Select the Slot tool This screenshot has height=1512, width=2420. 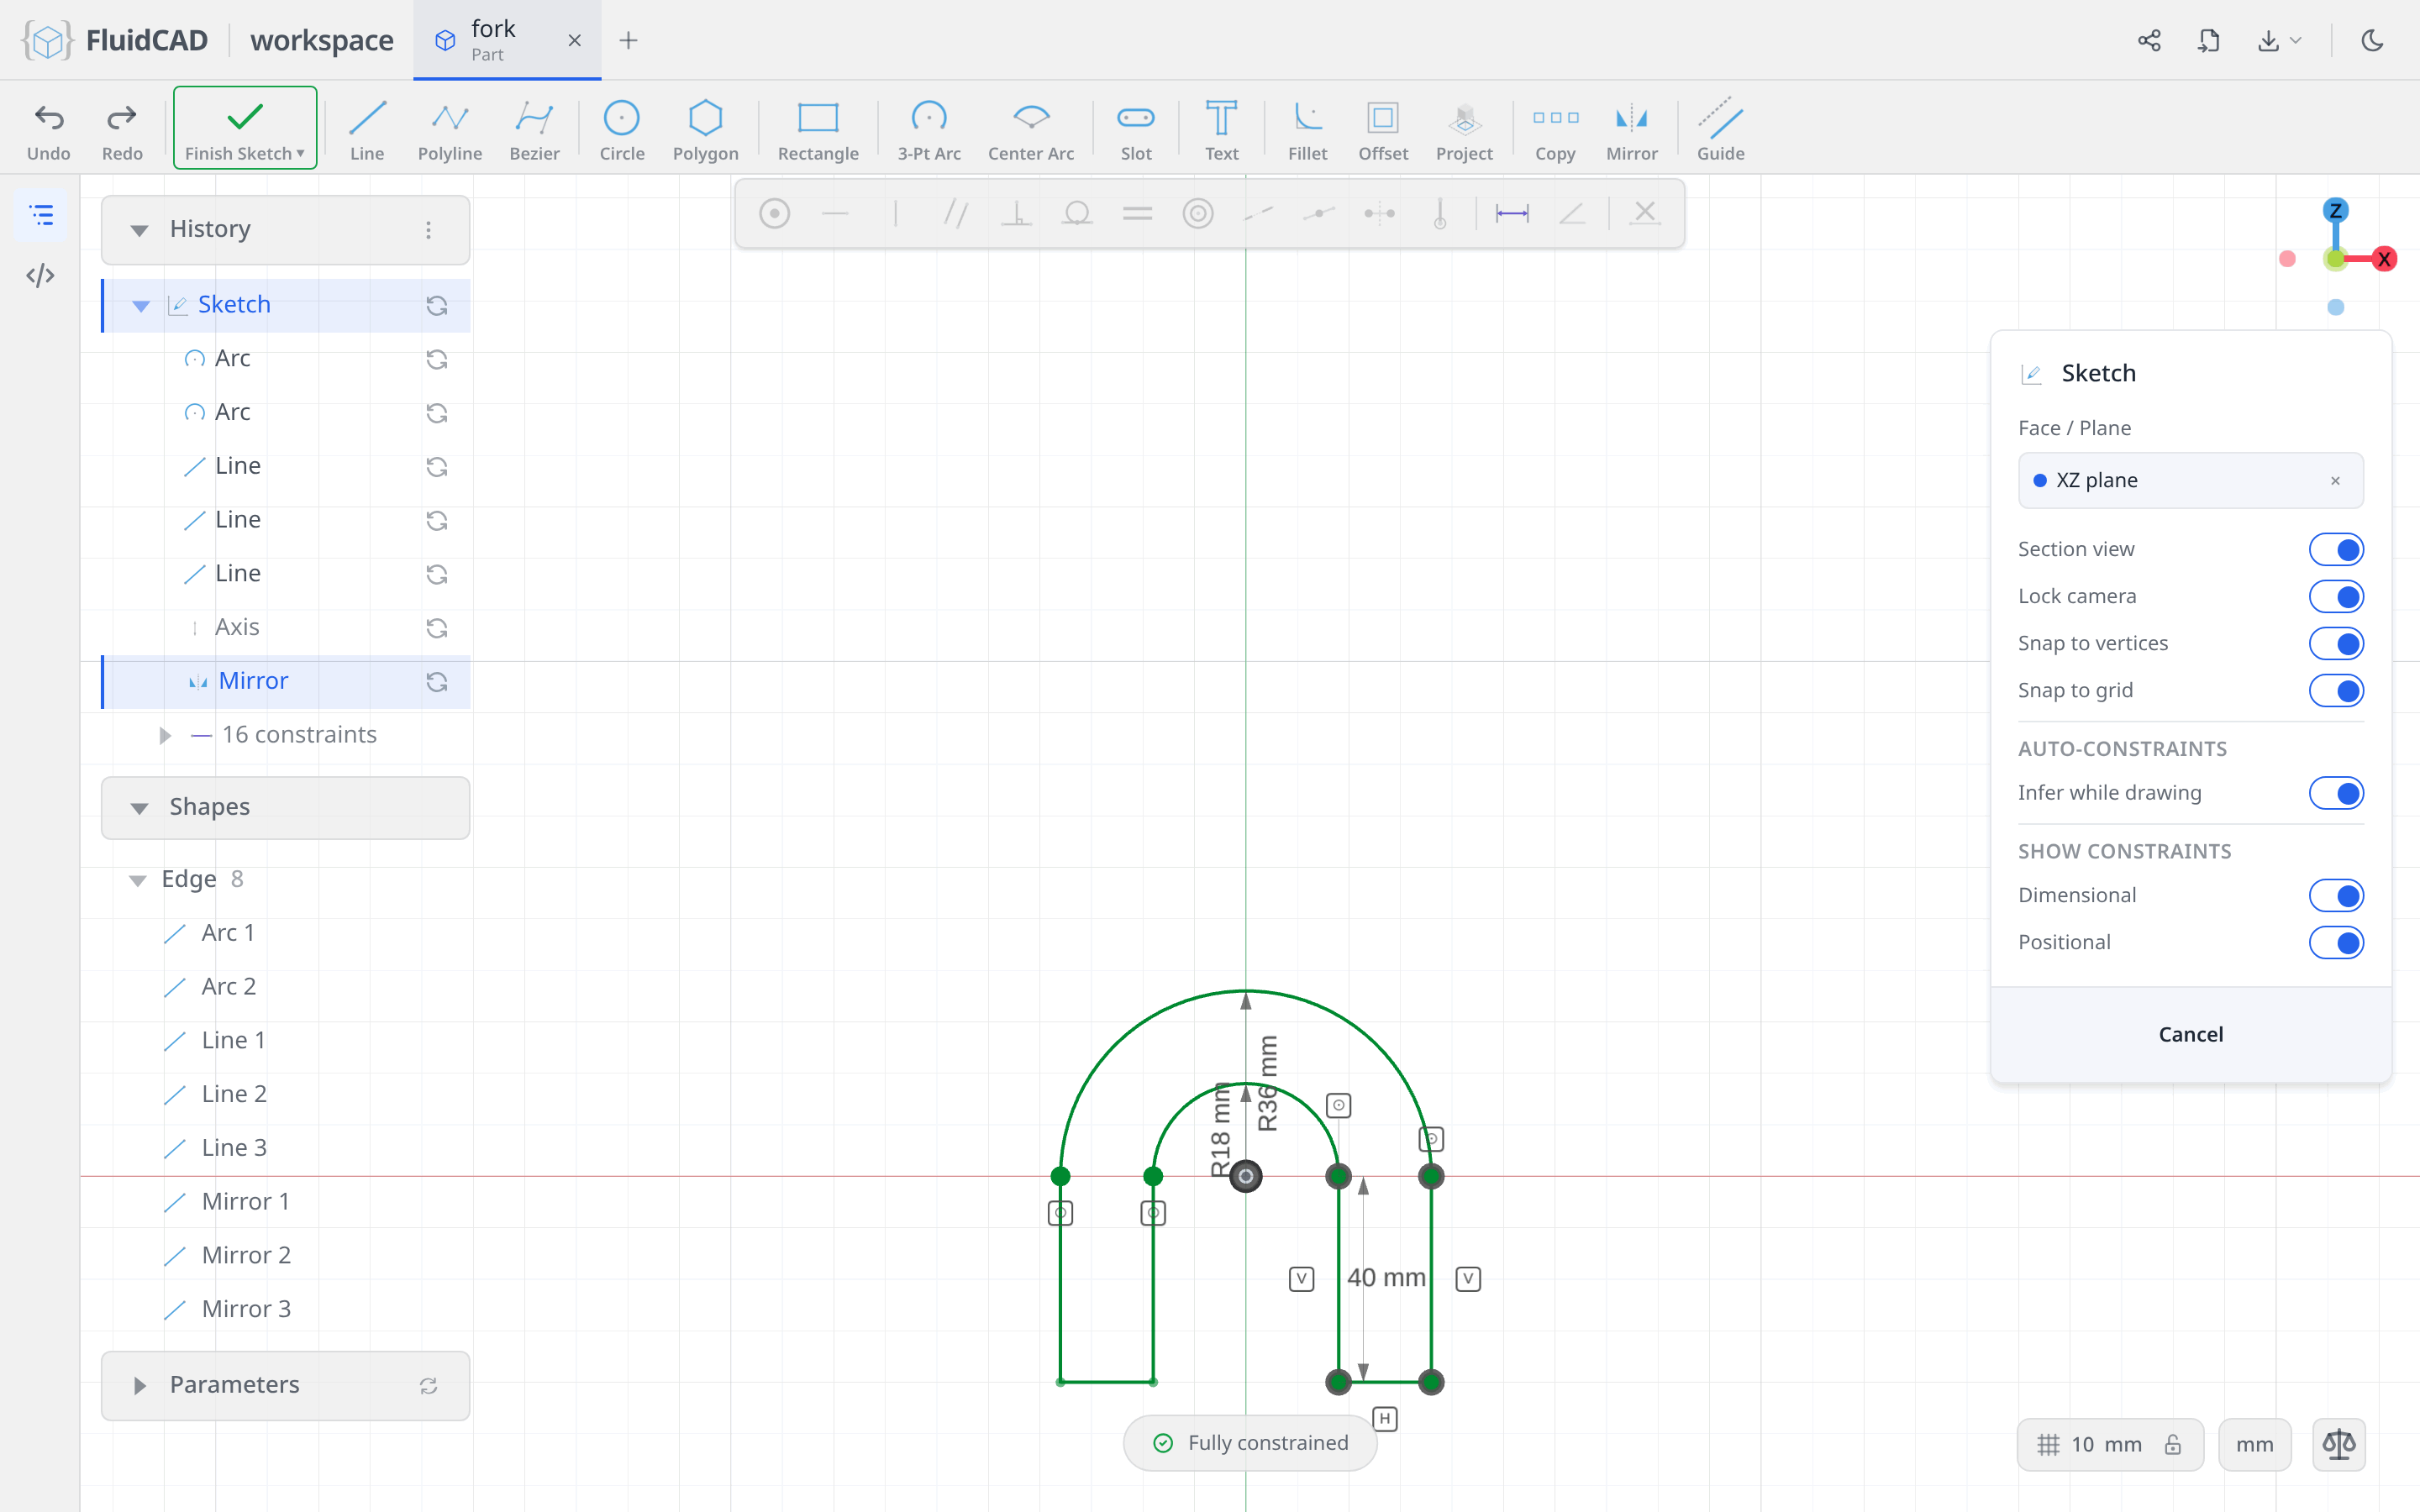[x=1136, y=129]
